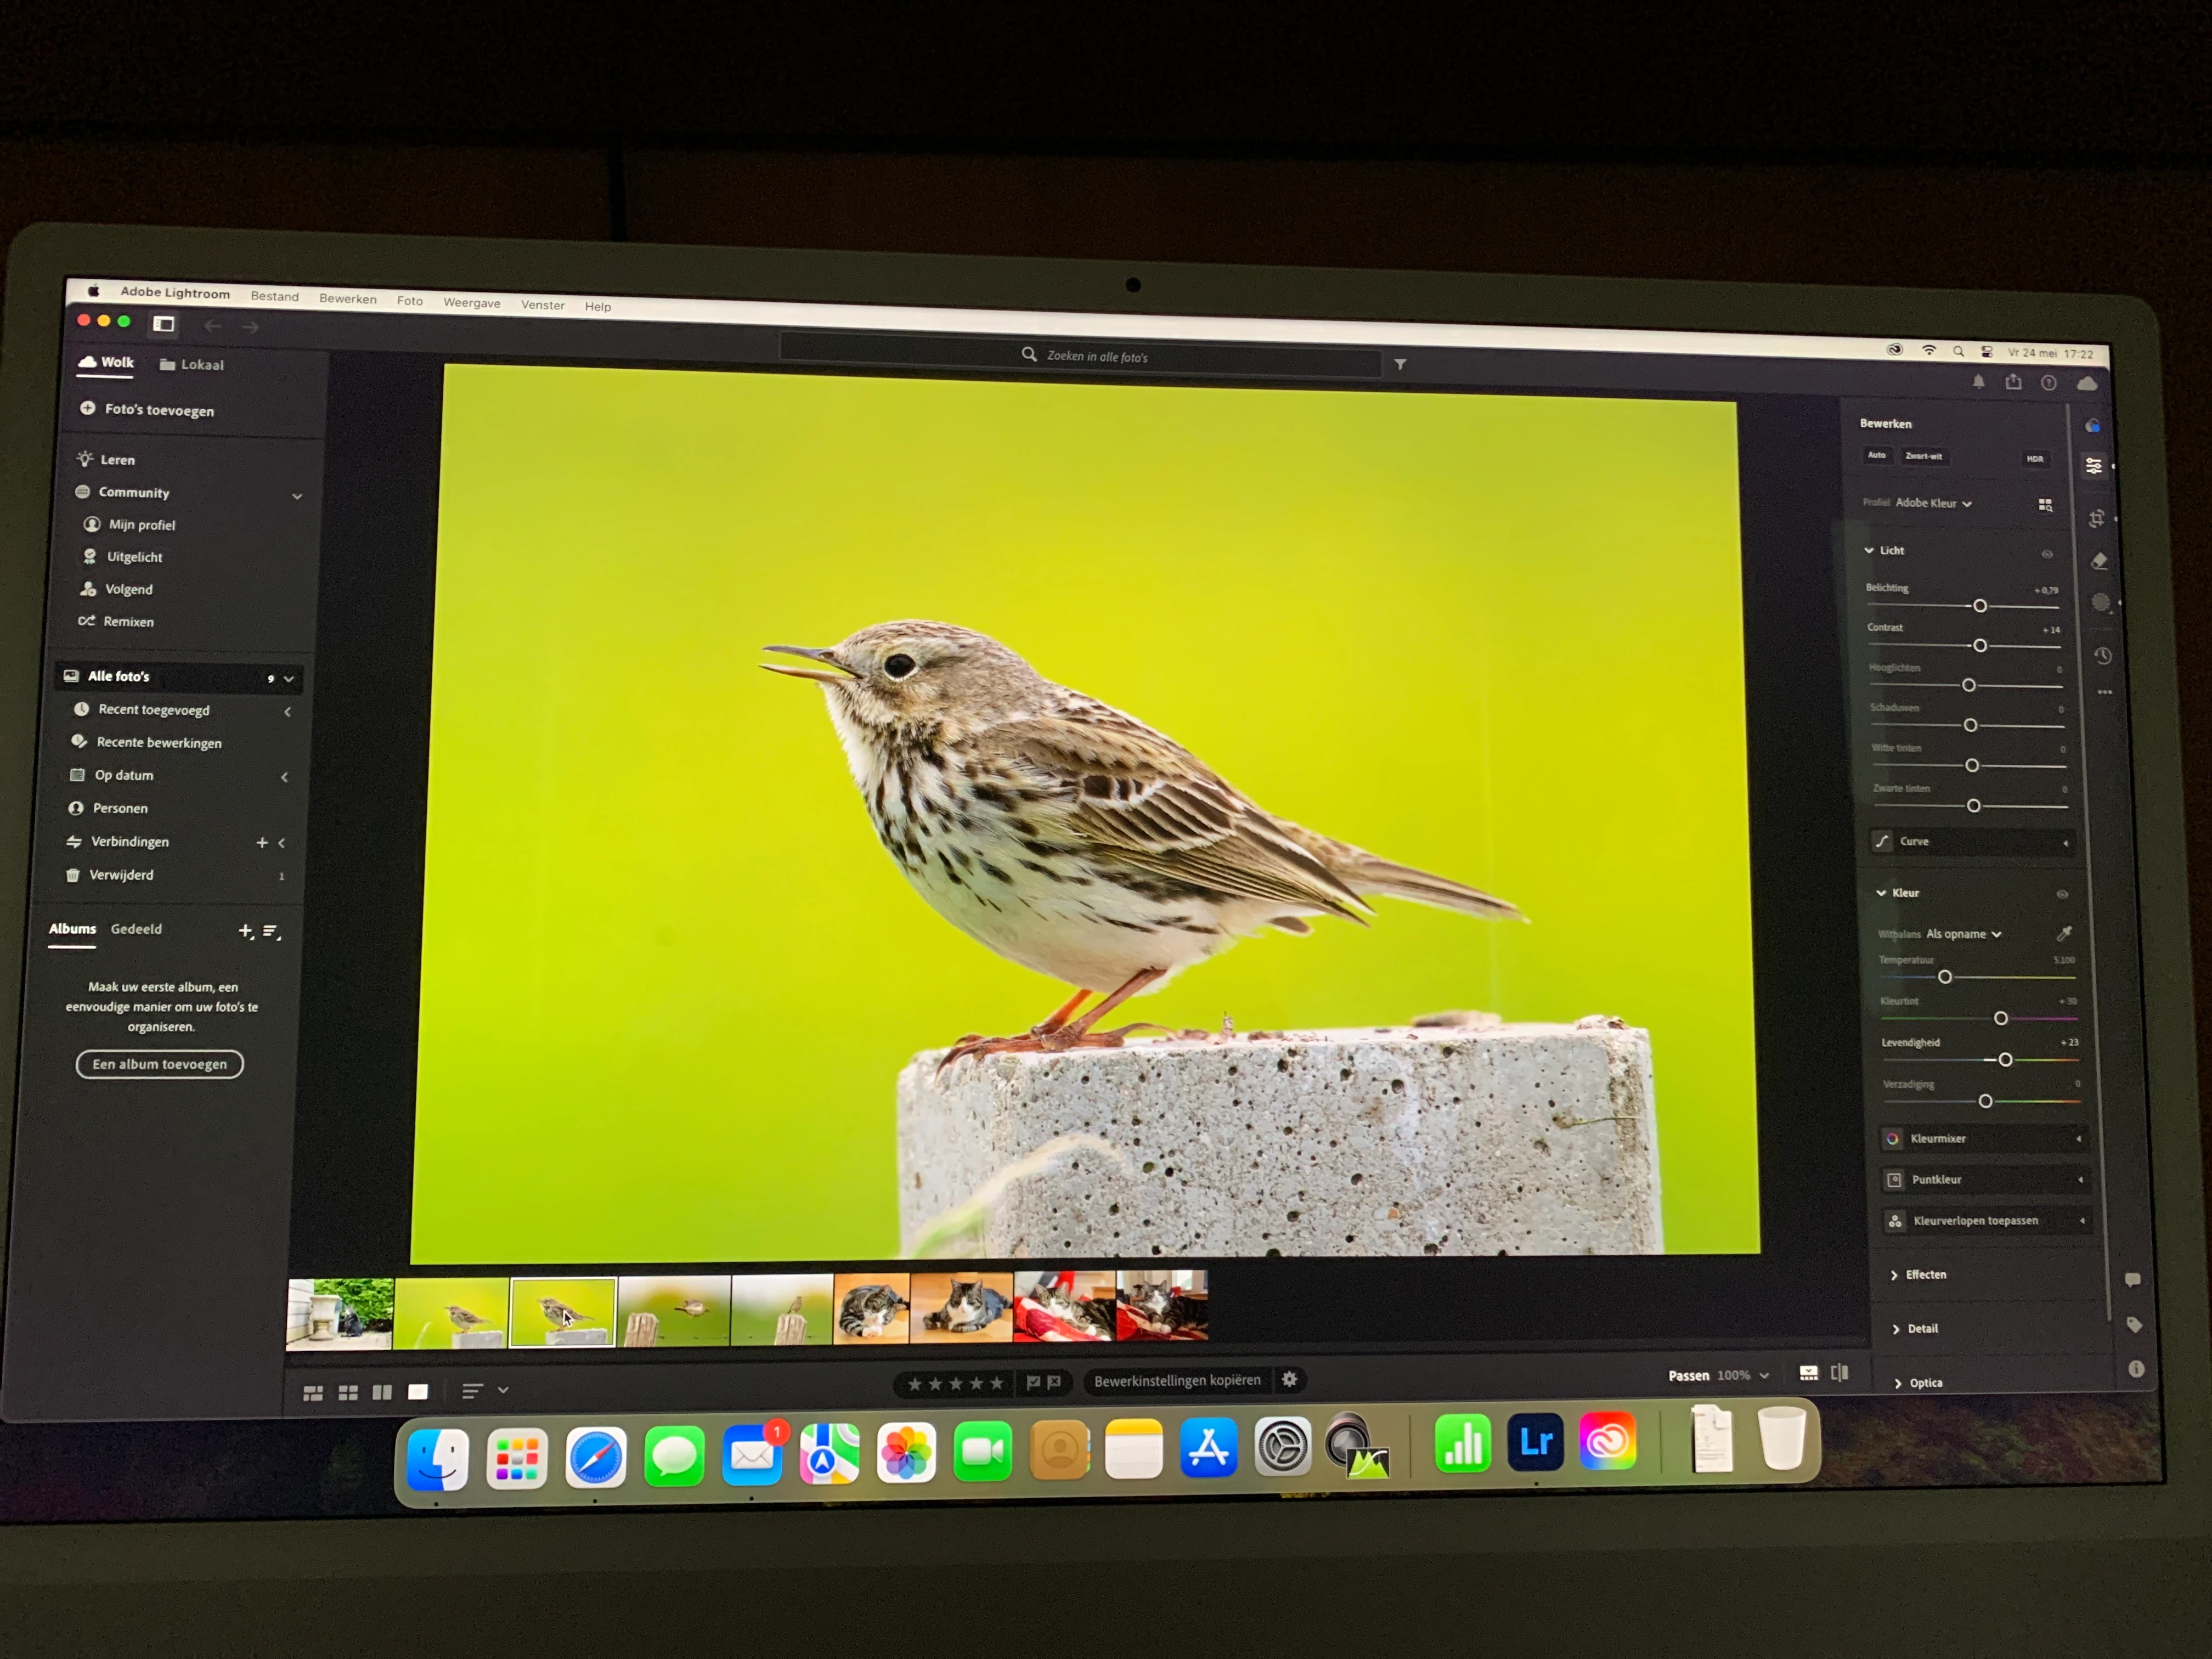The image size is (2212, 1659).
Task: Open the Versions history panel icon
Action: coord(2103,655)
